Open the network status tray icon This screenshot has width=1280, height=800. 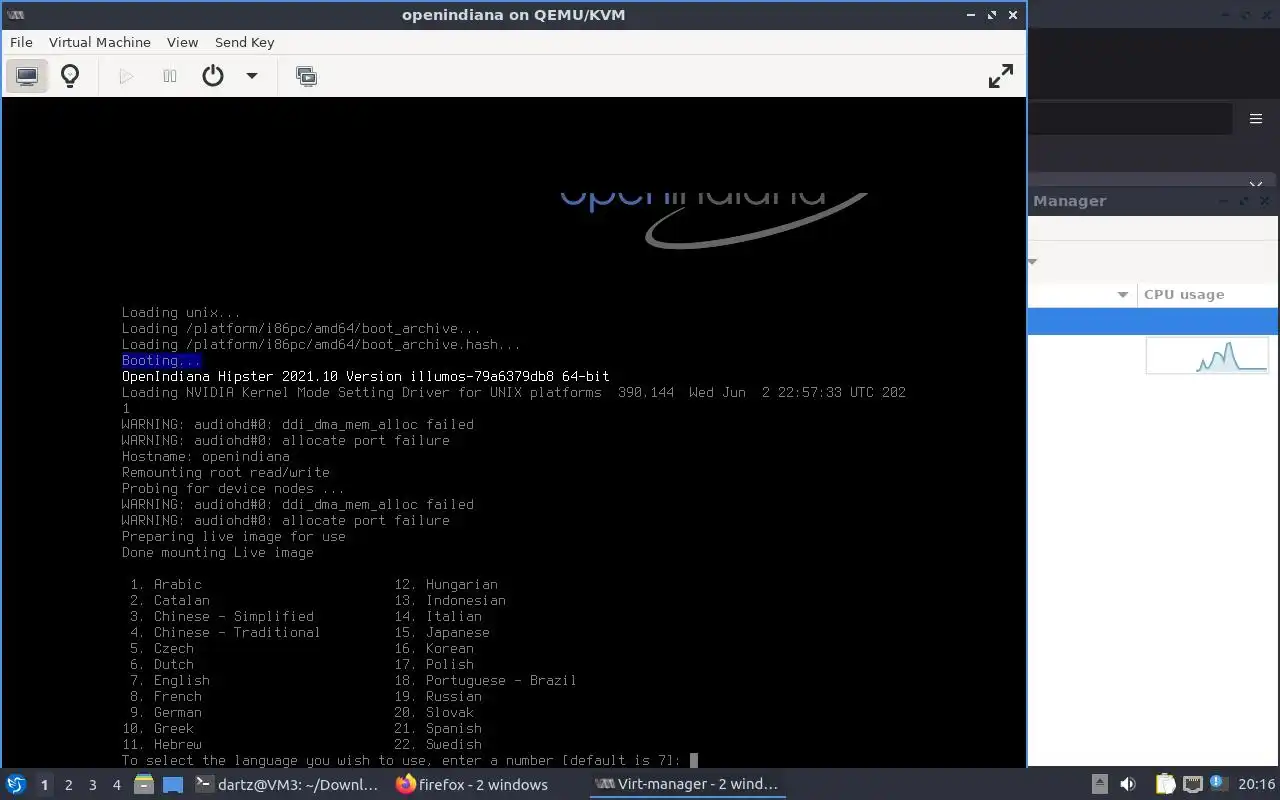[1192, 784]
